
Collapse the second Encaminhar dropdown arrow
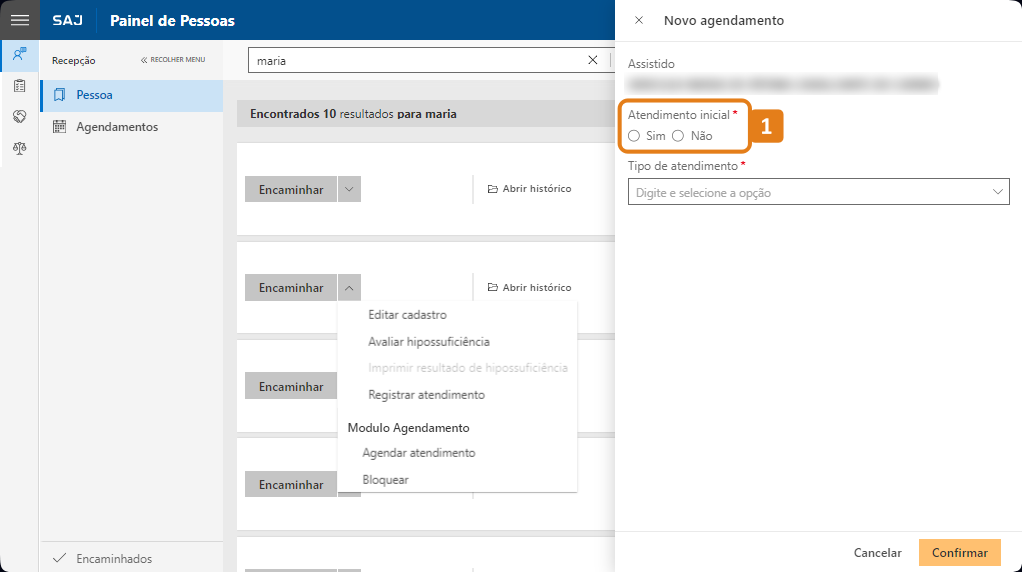[349, 287]
